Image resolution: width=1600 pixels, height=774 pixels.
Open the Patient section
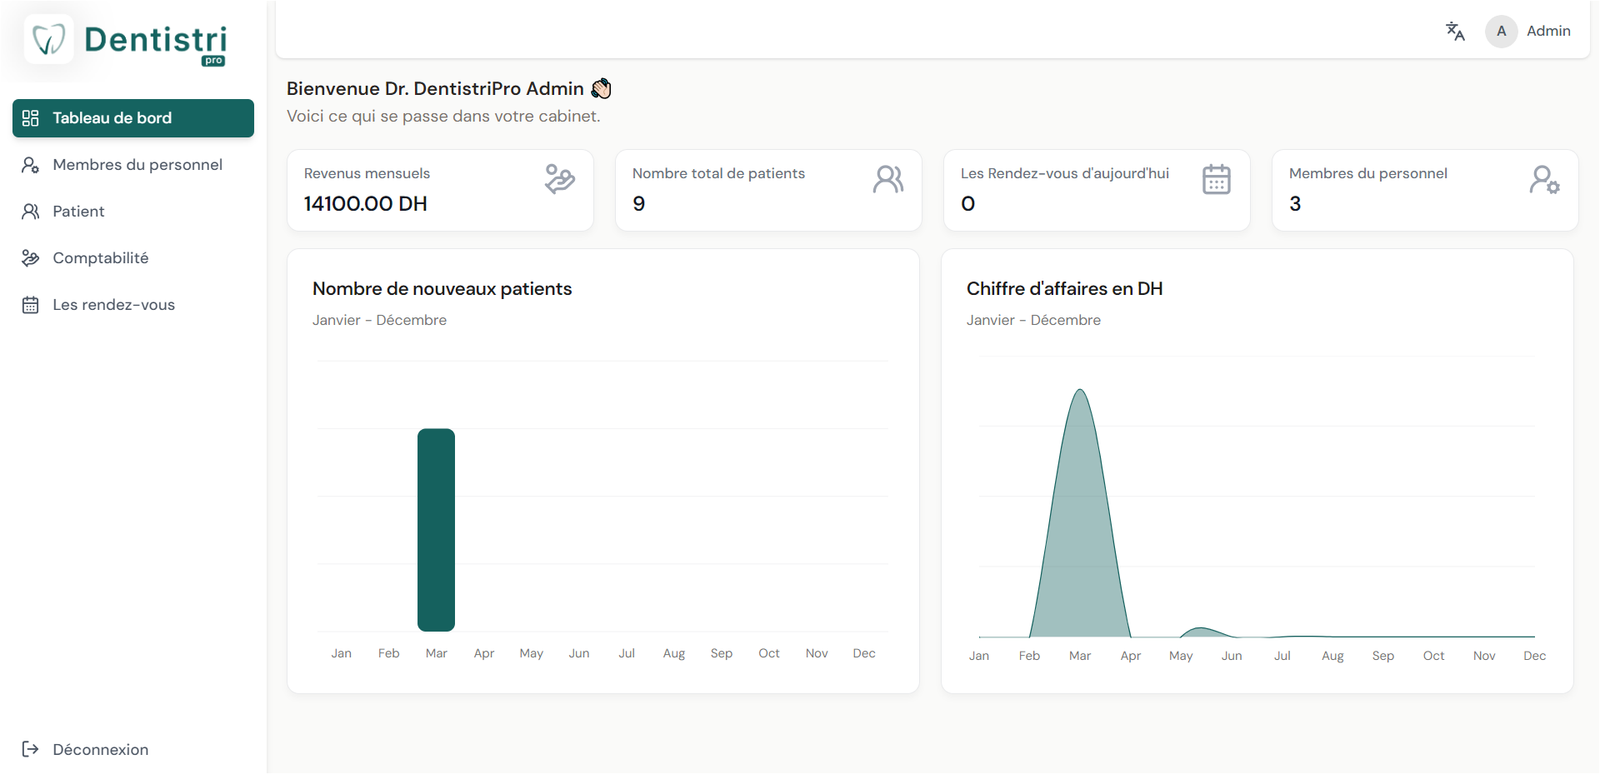[78, 211]
